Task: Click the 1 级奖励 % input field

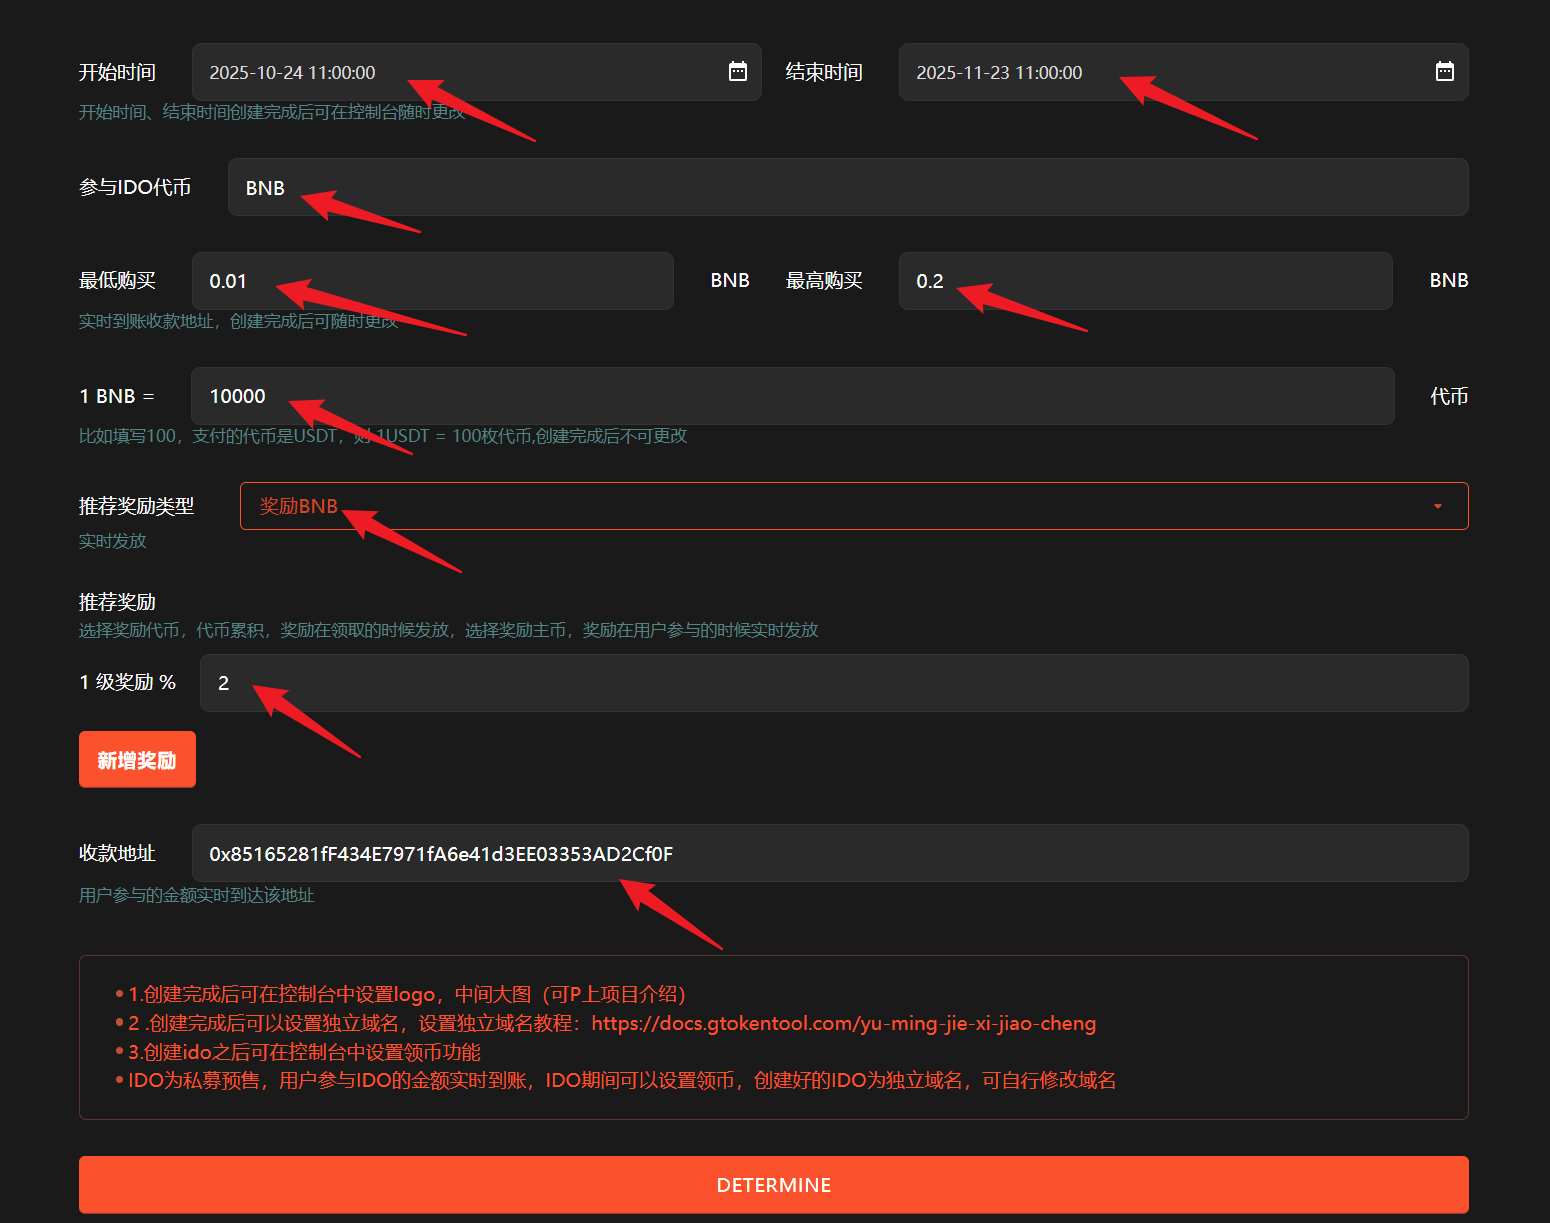Action: coord(833,683)
